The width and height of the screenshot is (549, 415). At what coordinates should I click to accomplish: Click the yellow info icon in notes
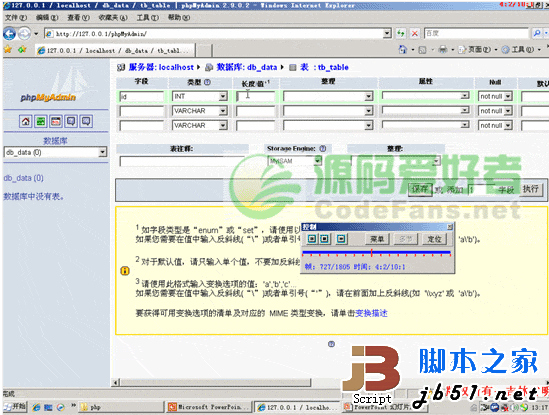125,271
